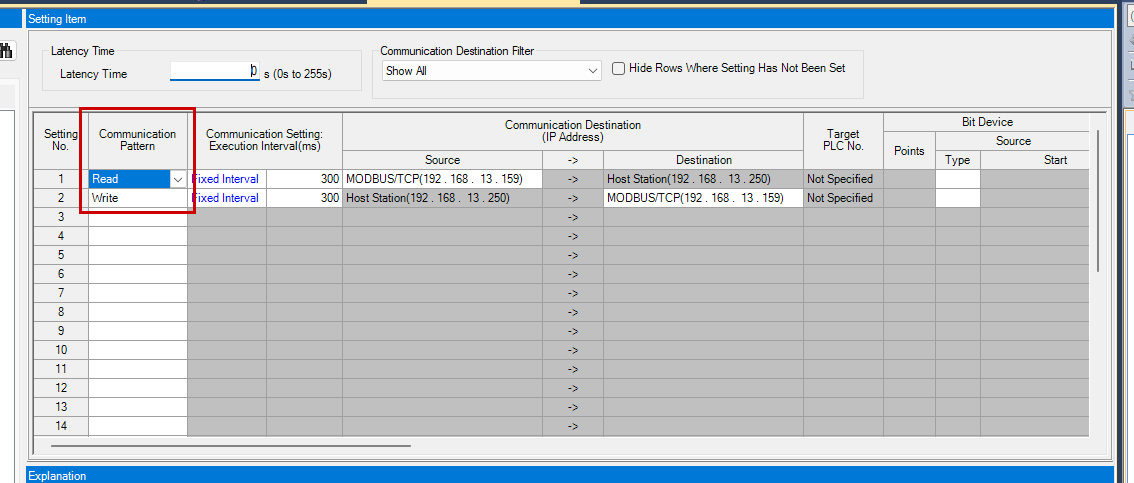Viewport: 1134px width, 483px height.
Task: Click the Communication Pattern column header
Action: point(137,140)
